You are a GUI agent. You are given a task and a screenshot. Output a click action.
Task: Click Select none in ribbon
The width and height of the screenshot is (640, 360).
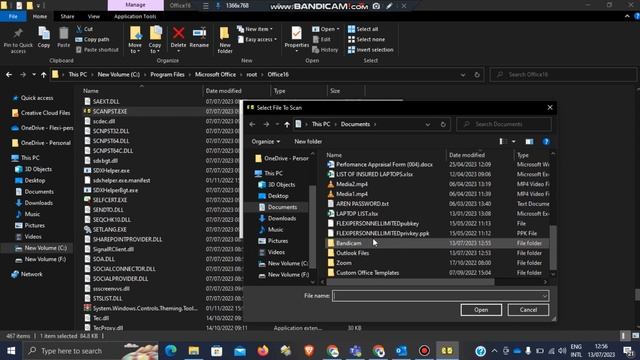tap(366, 39)
